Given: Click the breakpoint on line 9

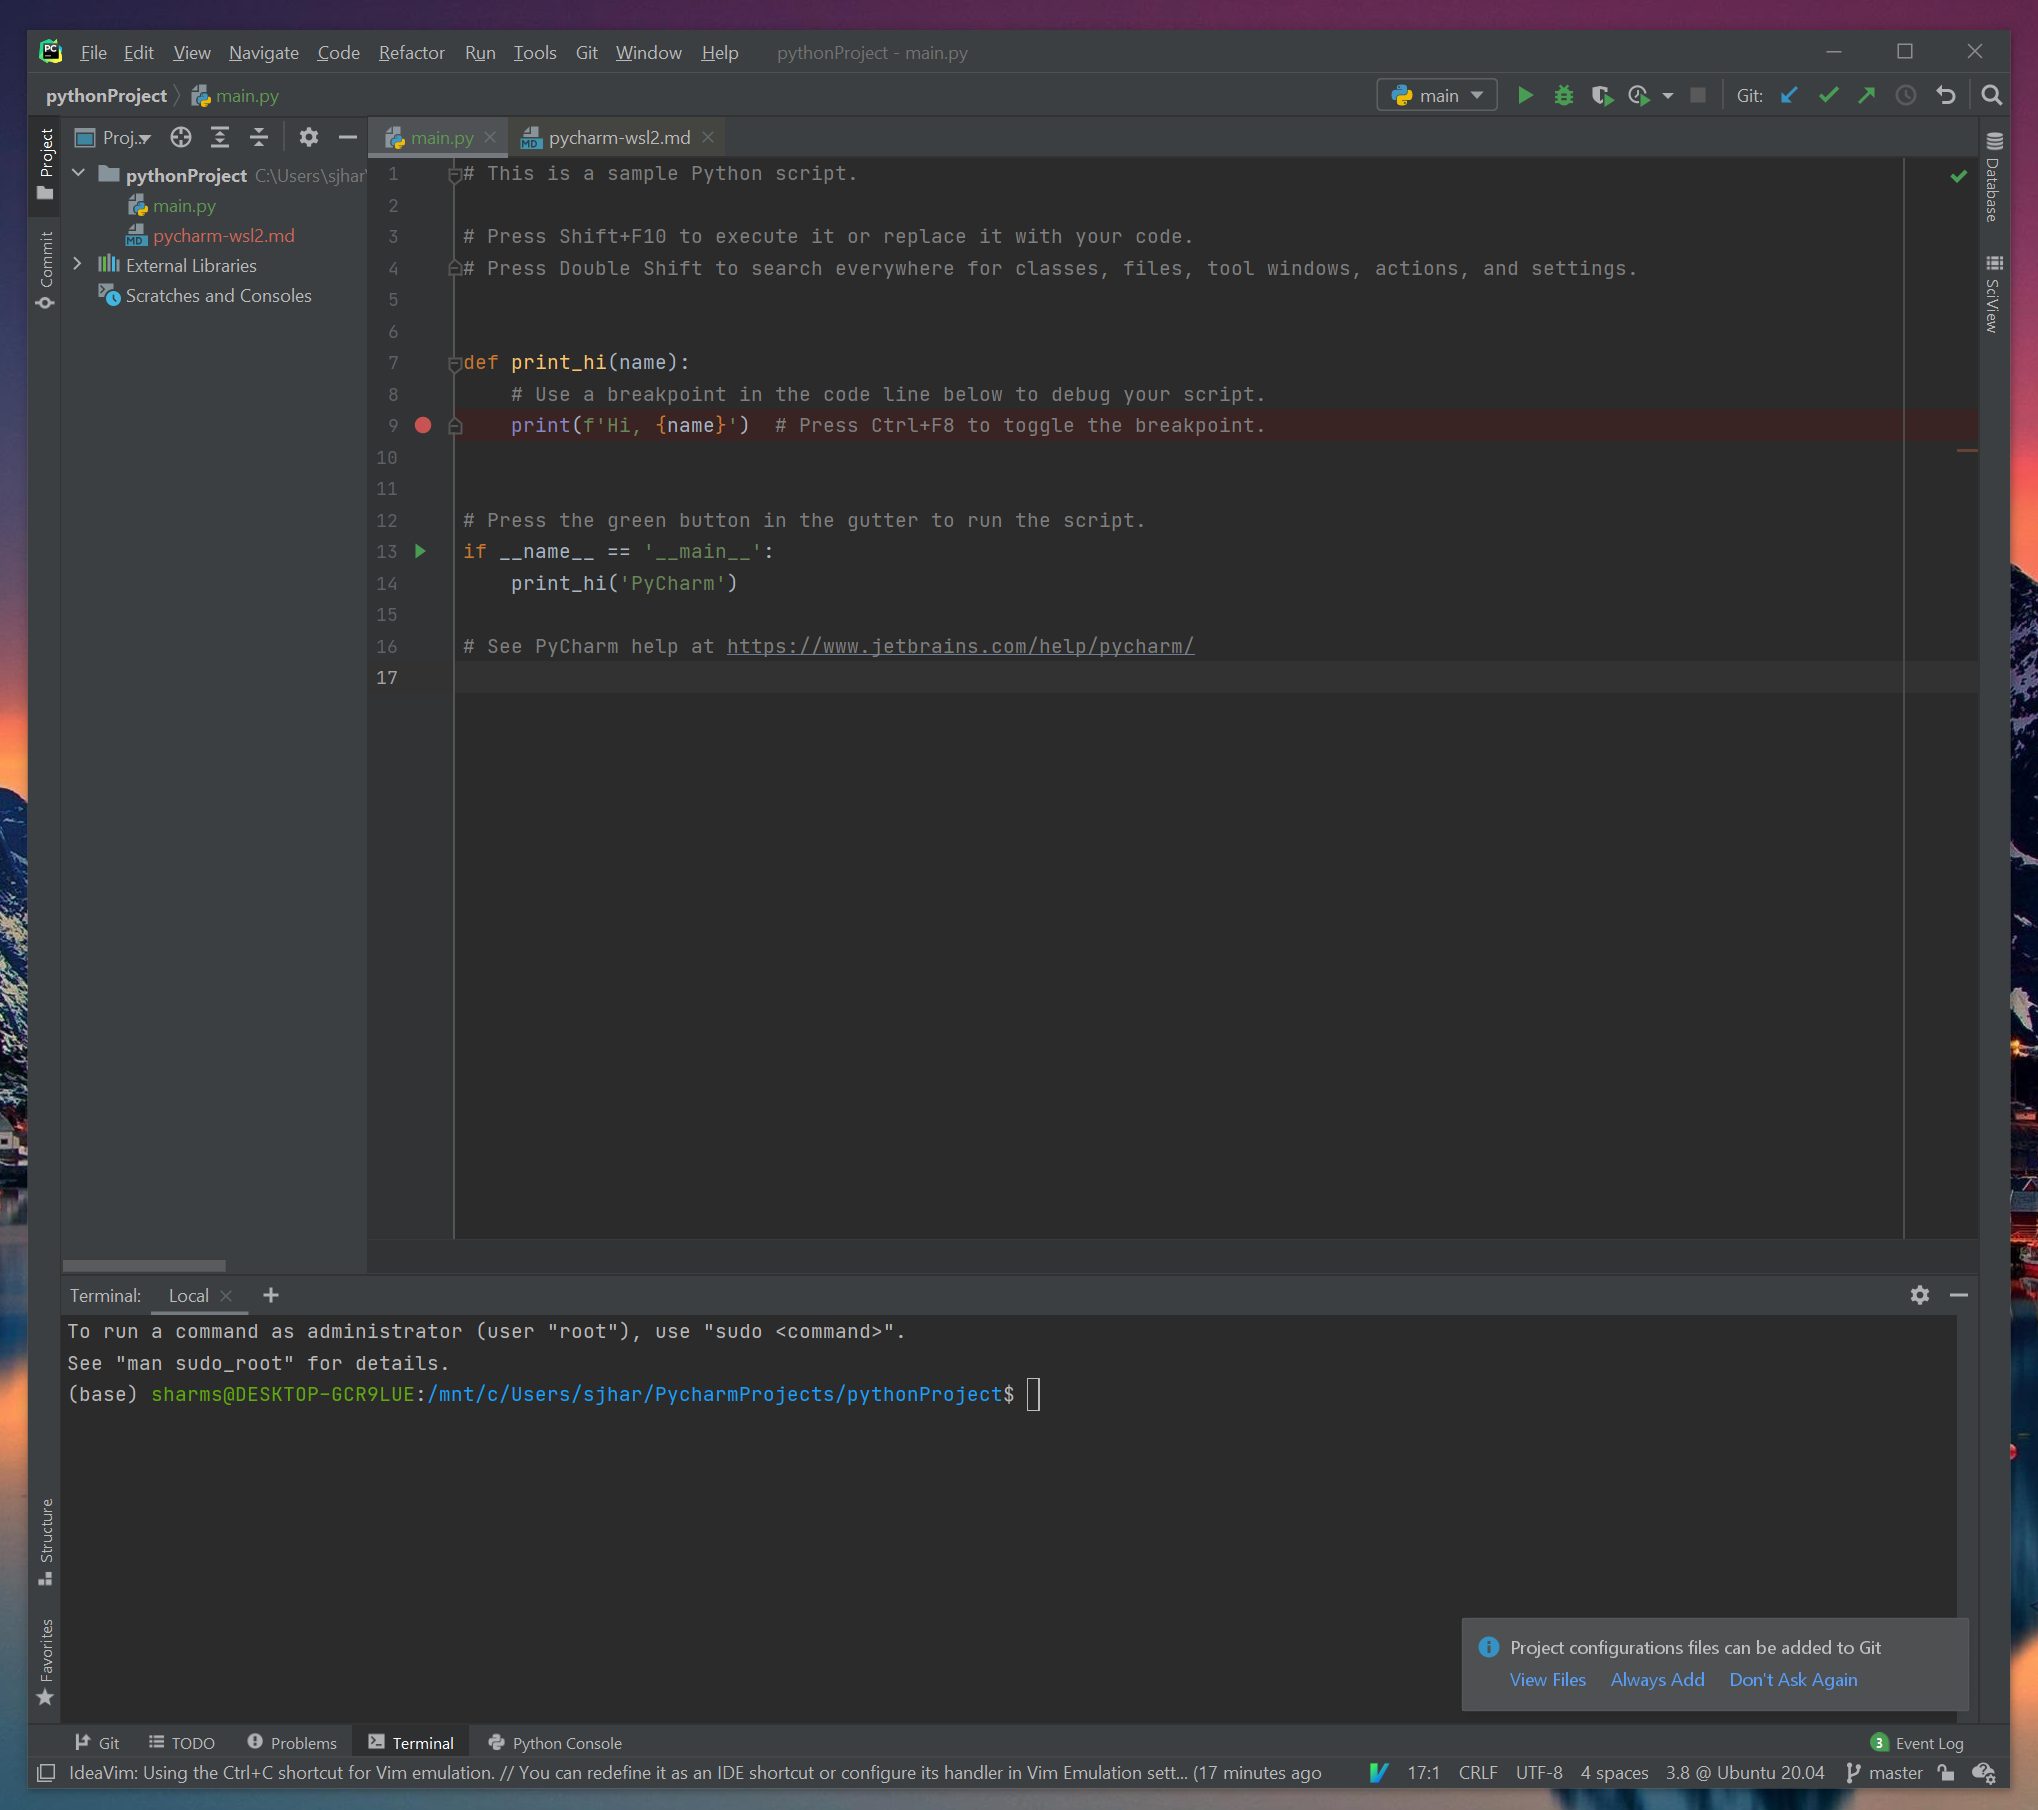Looking at the screenshot, I should [423, 425].
